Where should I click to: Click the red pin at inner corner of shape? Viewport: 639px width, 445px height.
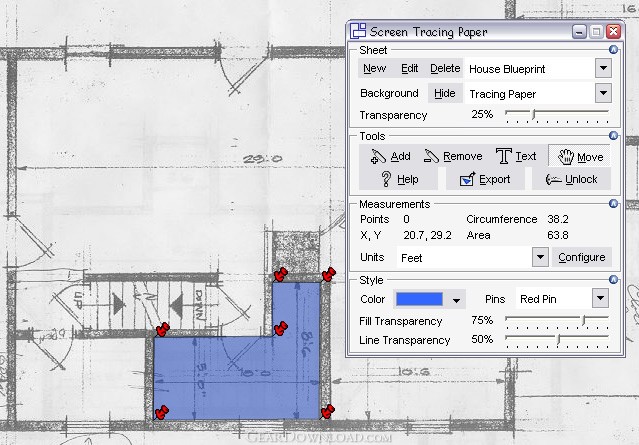pos(280,328)
